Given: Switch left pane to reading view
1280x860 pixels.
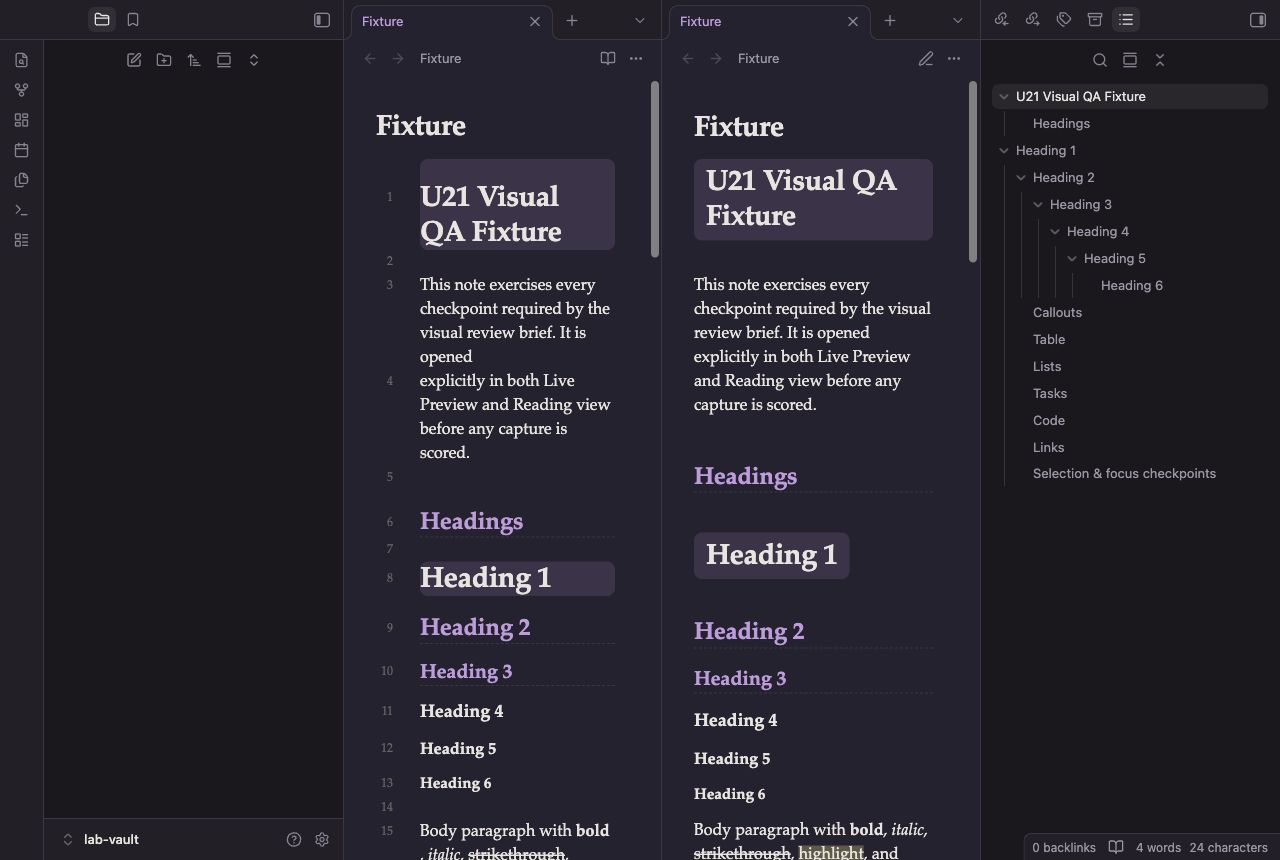Looking at the screenshot, I should pyautogui.click(x=607, y=59).
